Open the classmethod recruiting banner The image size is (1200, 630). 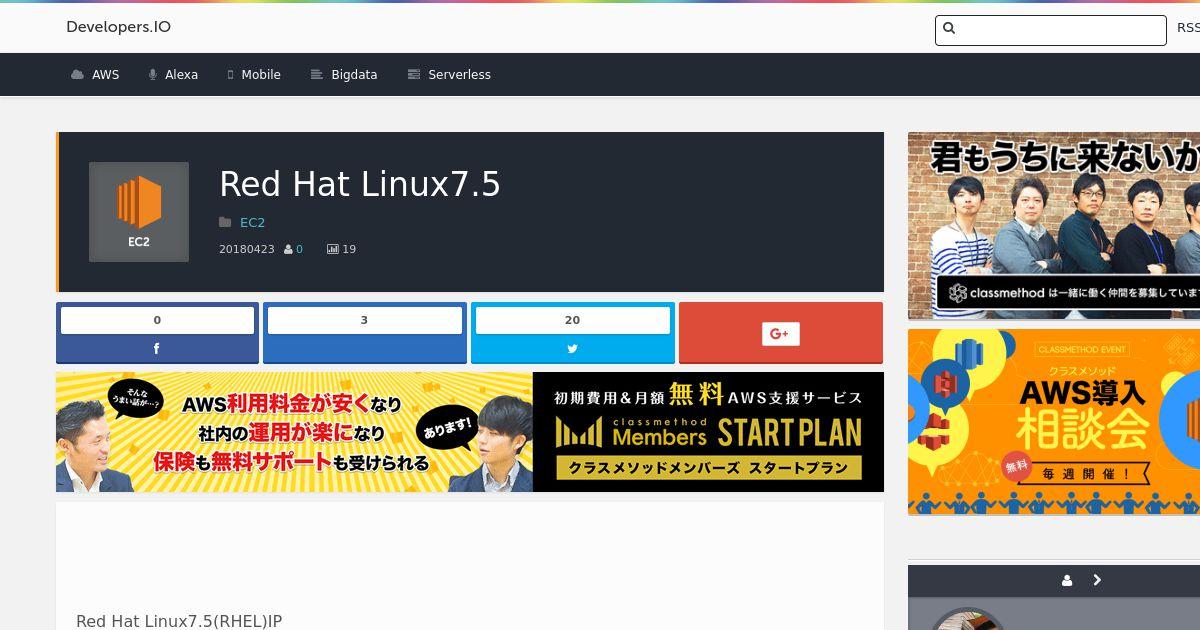click(x=1054, y=226)
